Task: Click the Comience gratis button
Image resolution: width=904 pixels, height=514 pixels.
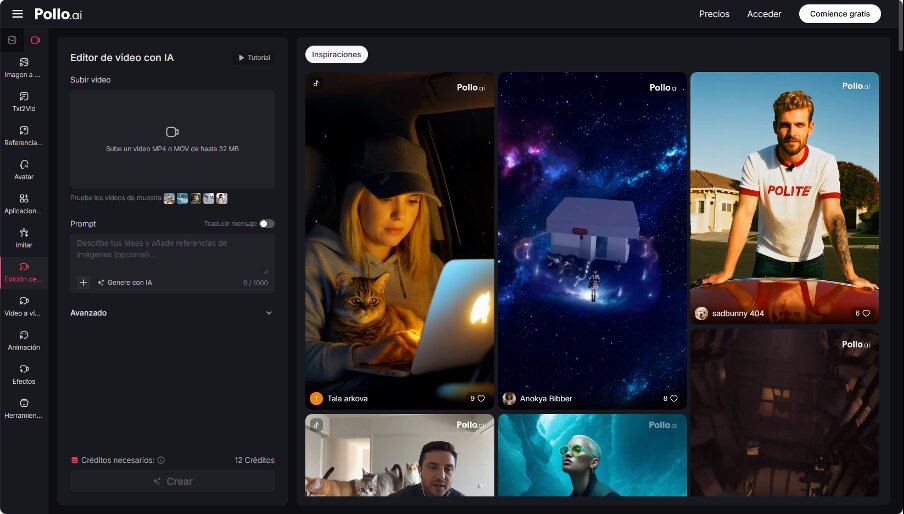Action: point(839,14)
